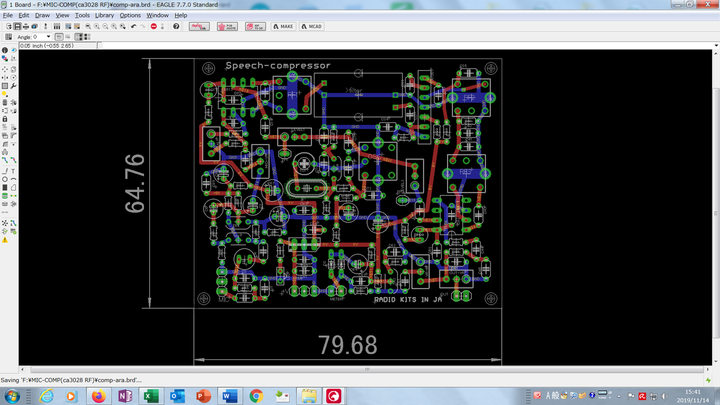Click the Zoom to fit icon
720x405 pixels.
[x=88, y=26]
